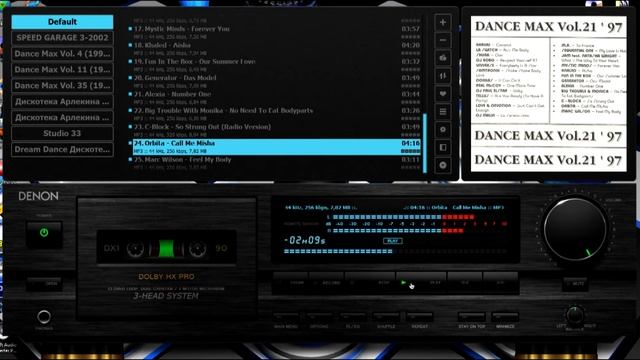Click the 44 kHz, 256 kbps info in deck display
Screen dimensions: 640x360
[x=321, y=207]
